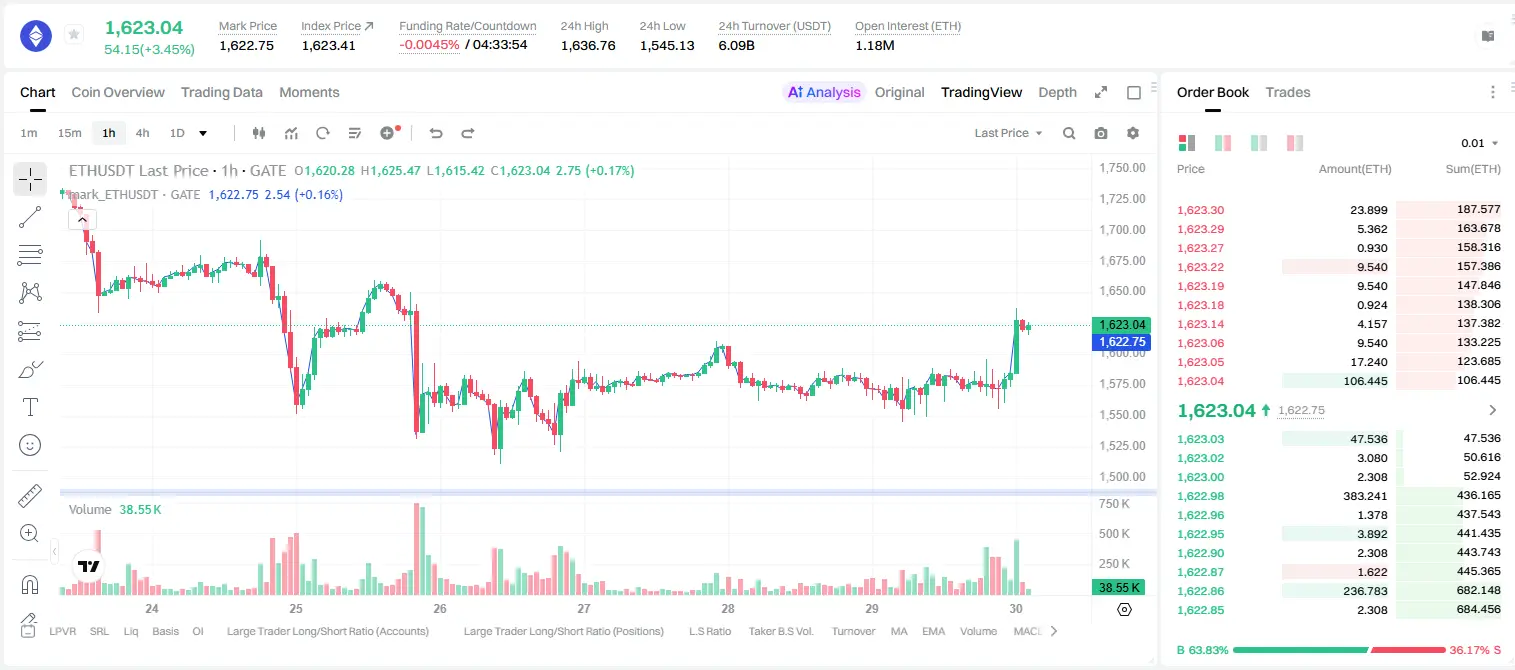Viewport: 1515px width, 670px height.
Task: Click the candlestick chart type icon
Action: (259, 133)
